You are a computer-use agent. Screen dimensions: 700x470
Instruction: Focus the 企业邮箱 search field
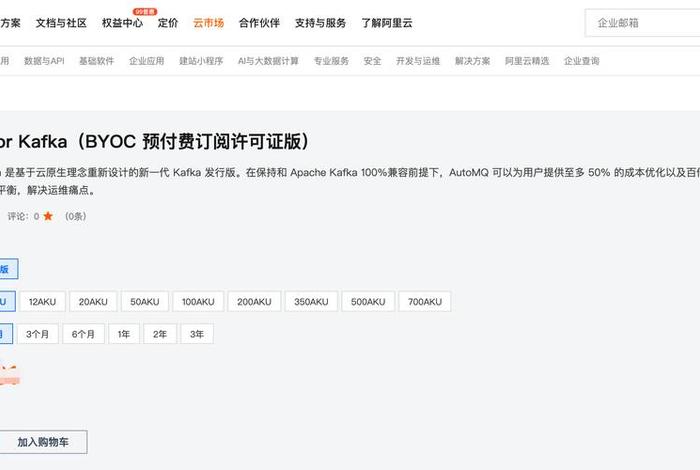[x=642, y=23]
